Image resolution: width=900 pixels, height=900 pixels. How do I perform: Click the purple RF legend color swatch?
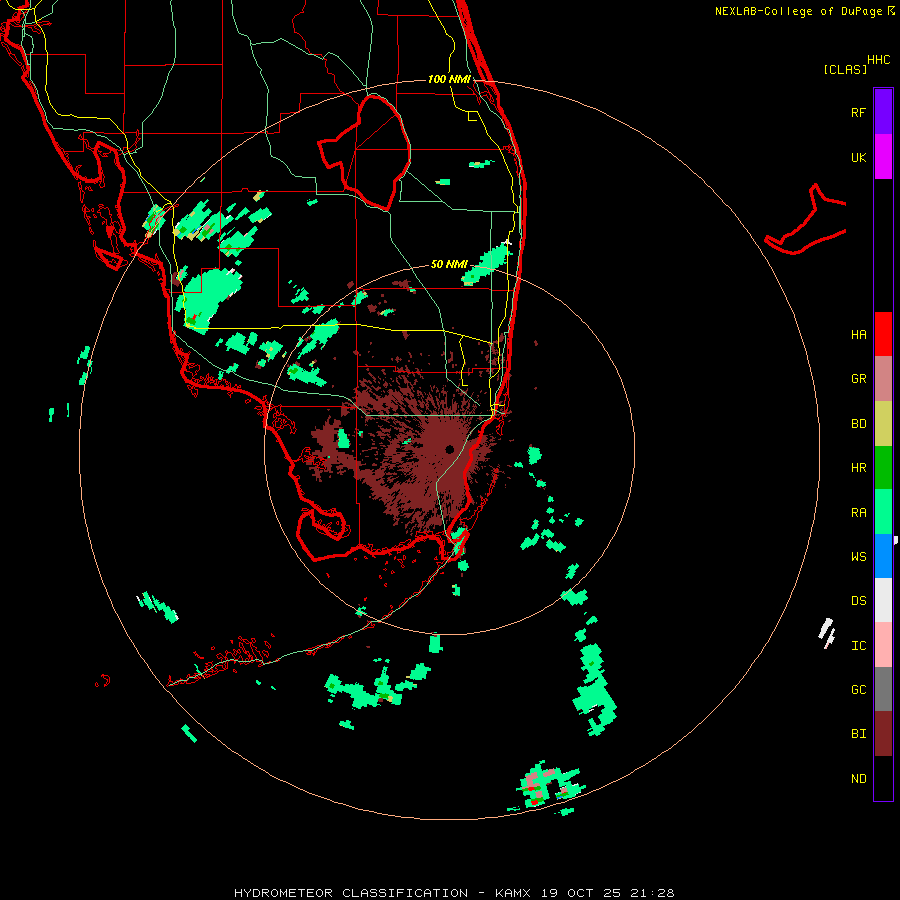pyautogui.click(x=883, y=112)
